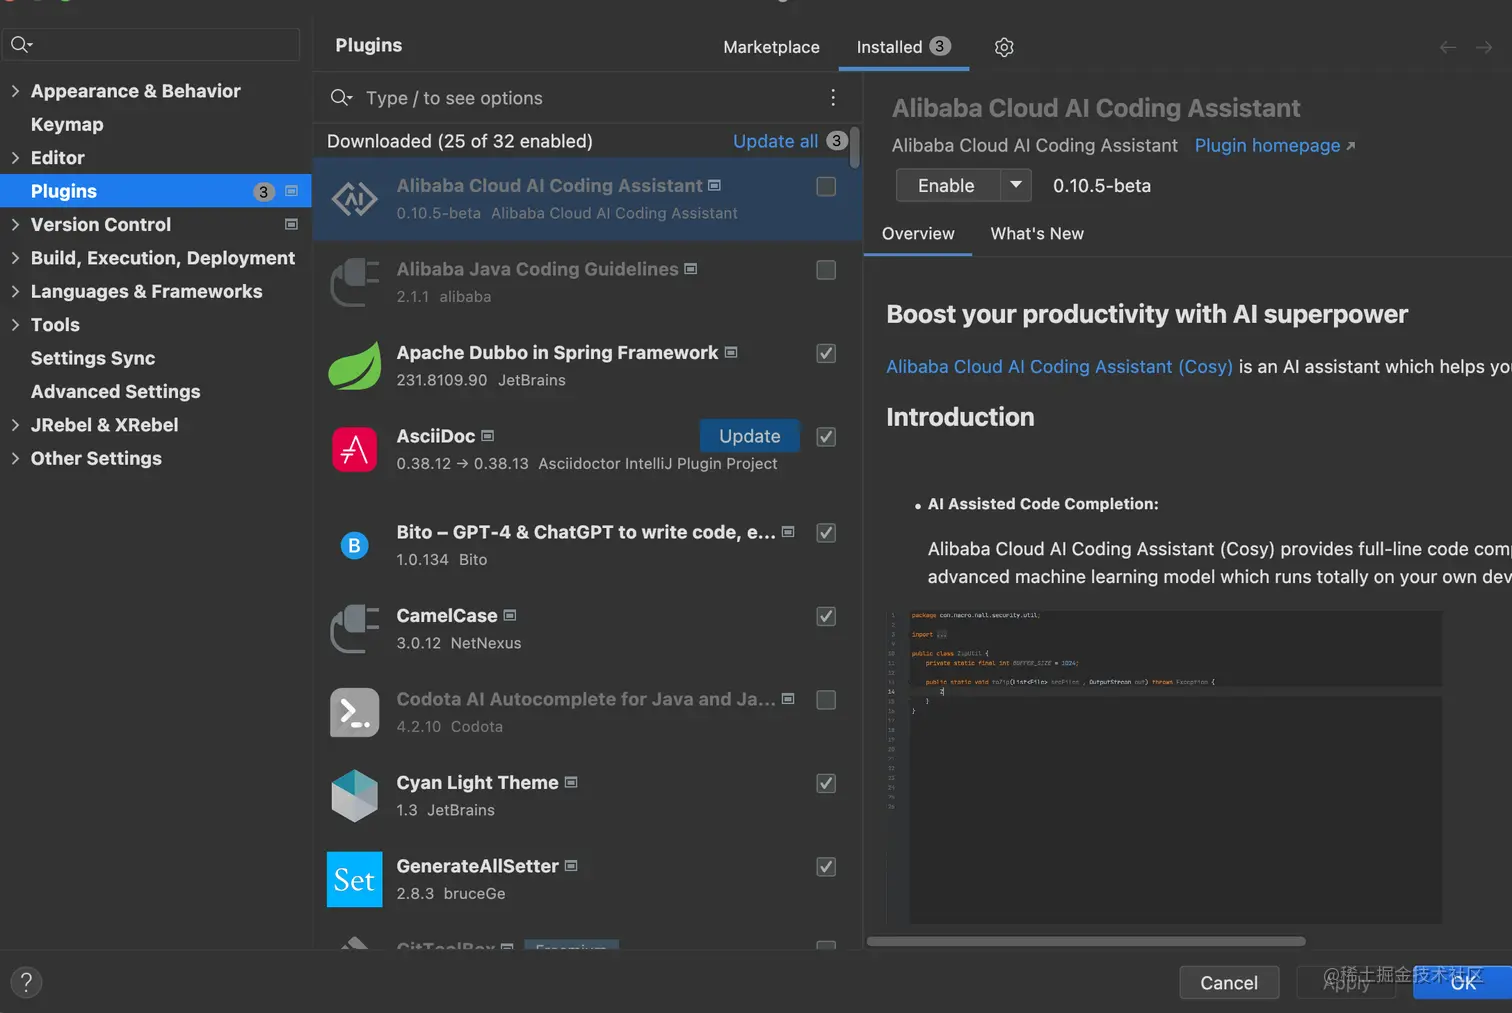Expand Build, Execution, Deployment node
Image resolution: width=1512 pixels, height=1013 pixels.
tap(15, 258)
